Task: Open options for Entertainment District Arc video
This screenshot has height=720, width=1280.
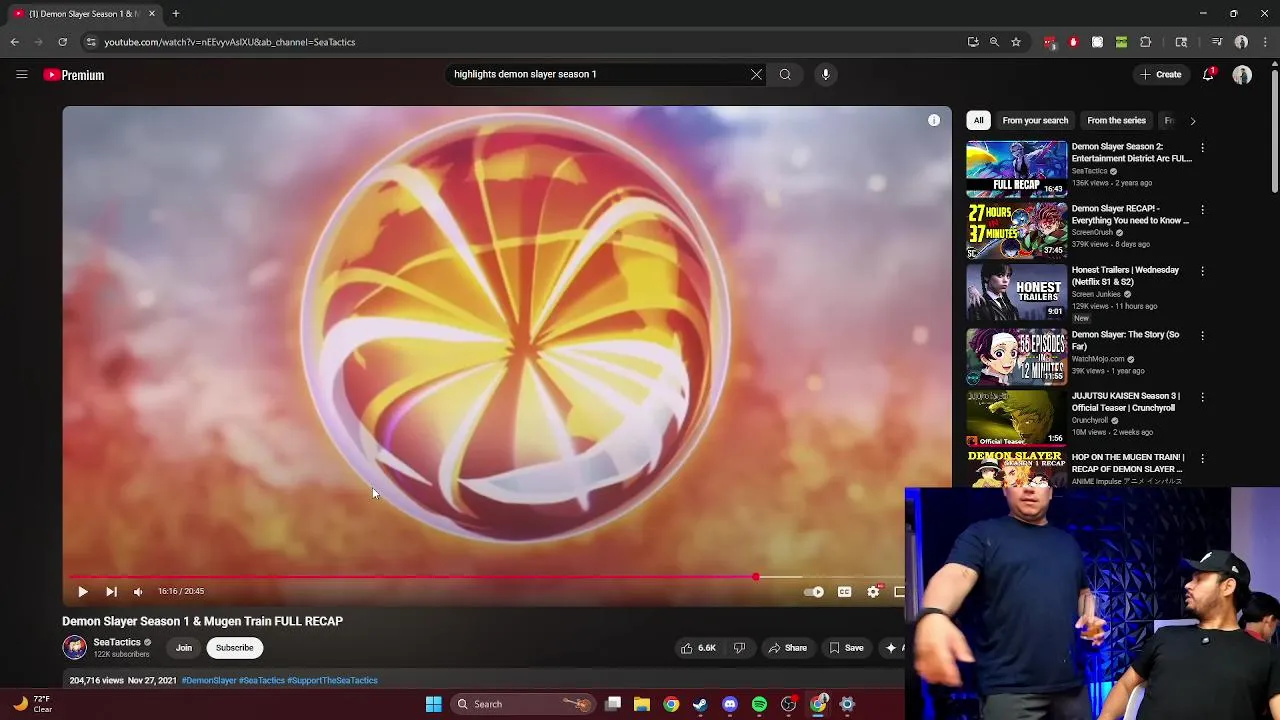Action: [1202, 148]
